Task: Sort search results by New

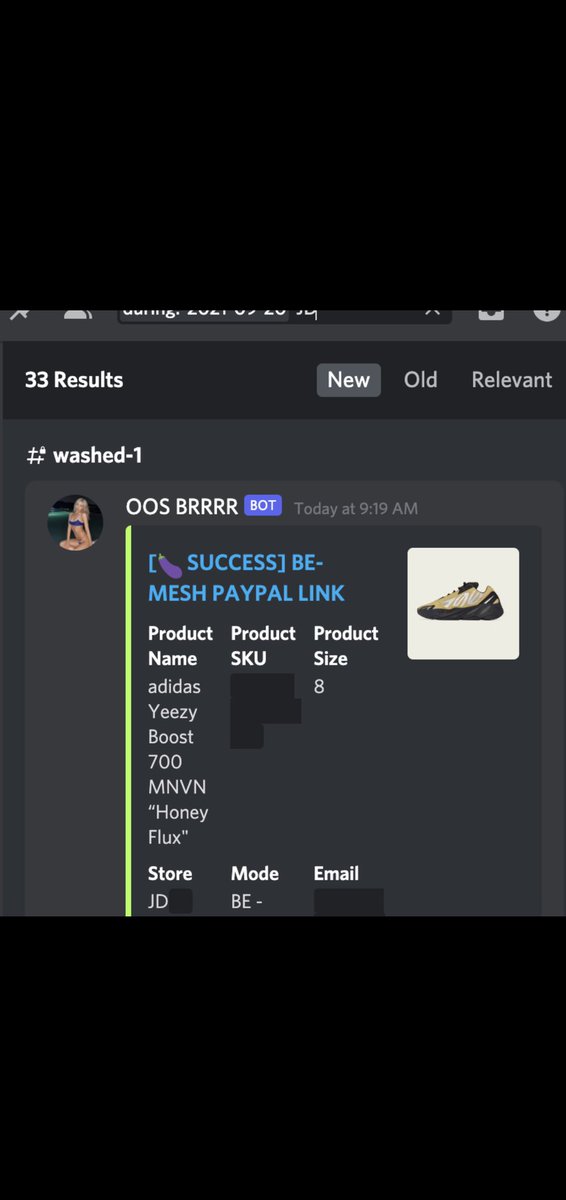Action: pos(349,380)
